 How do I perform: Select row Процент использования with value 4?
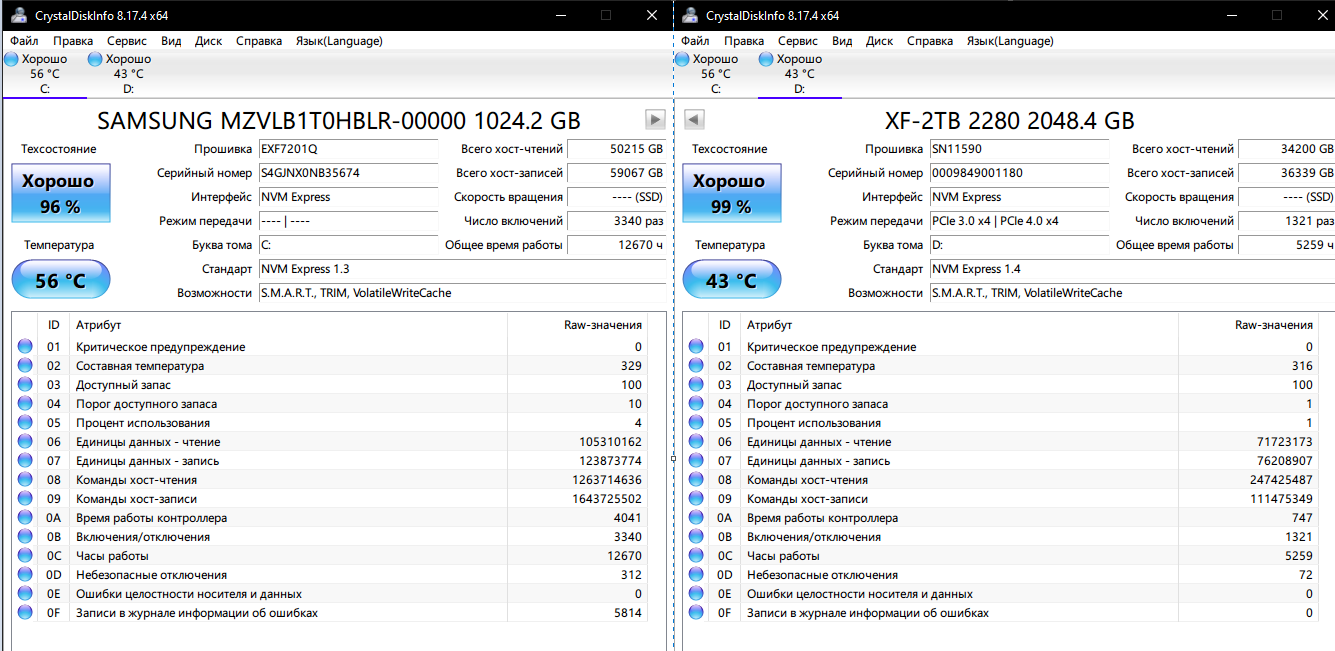coord(330,423)
